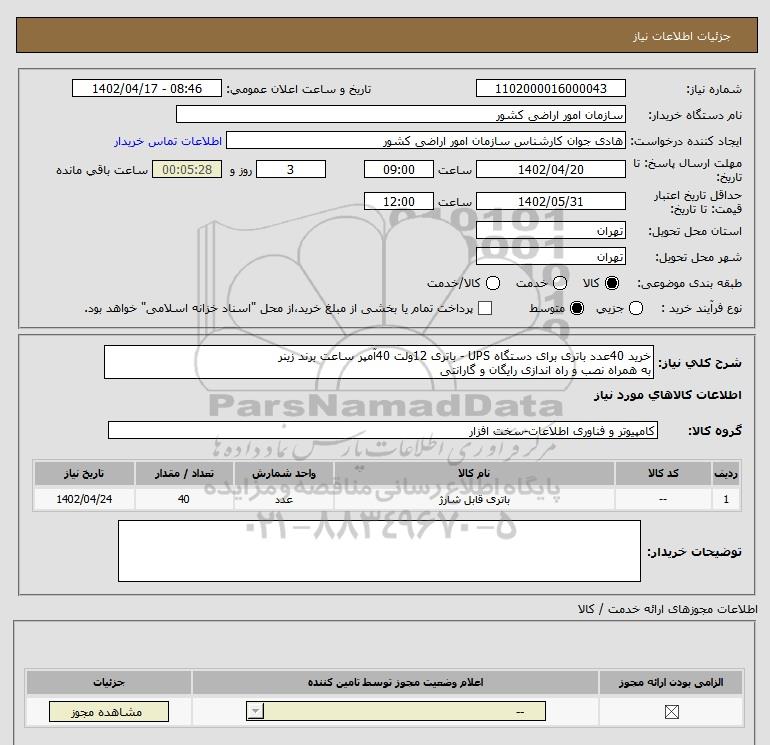
Task: Click the اطلاعات مجوزهای ارائه خدمت / کالا heading
Action: point(667,609)
